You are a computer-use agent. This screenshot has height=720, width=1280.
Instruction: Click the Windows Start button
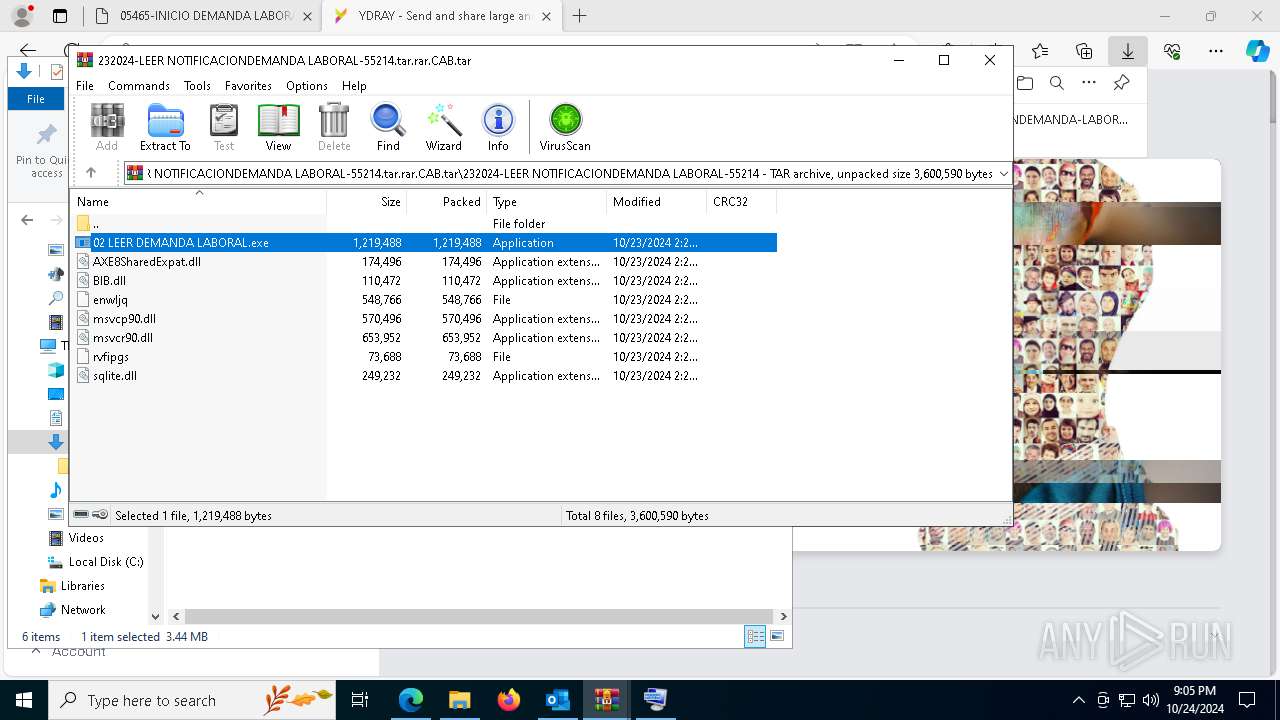(x=23, y=700)
